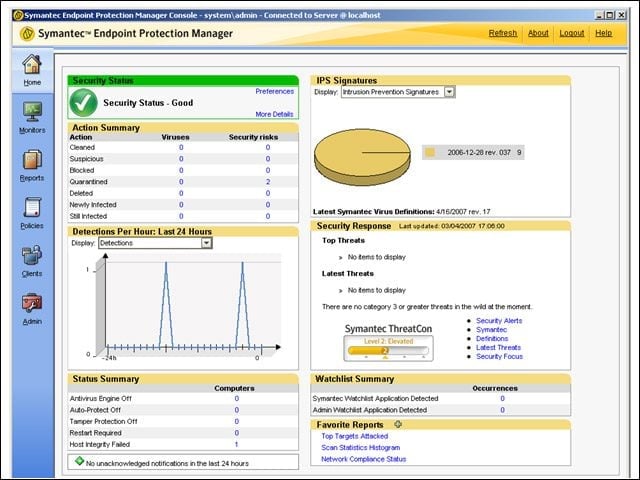Viewport: 640px width, 480px height.
Task: Click Antivirus Engine Off computers count
Action: point(236,398)
